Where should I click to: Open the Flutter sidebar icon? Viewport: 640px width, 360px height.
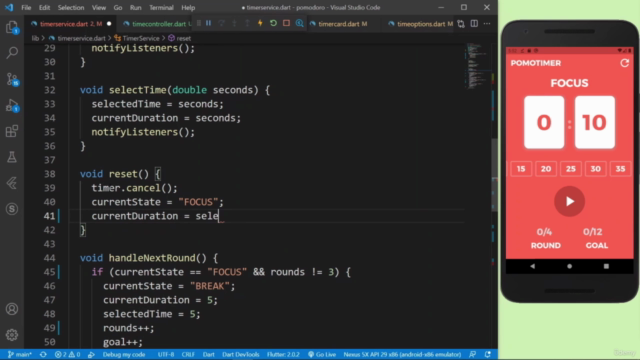pyautogui.click(x=12, y=183)
